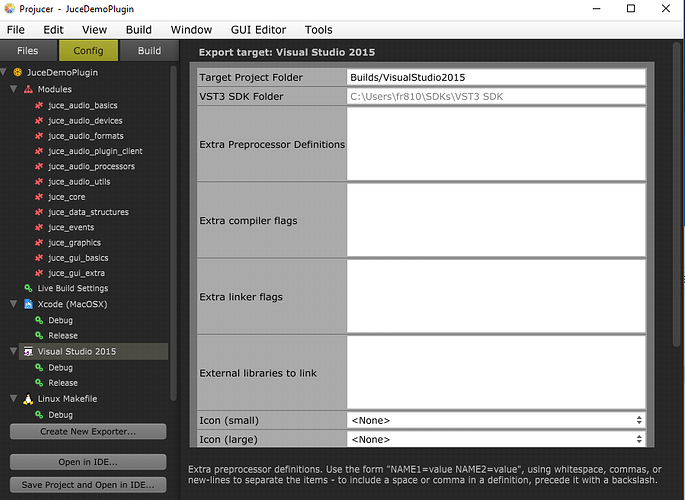Switch to the Build tab

click(x=149, y=51)
